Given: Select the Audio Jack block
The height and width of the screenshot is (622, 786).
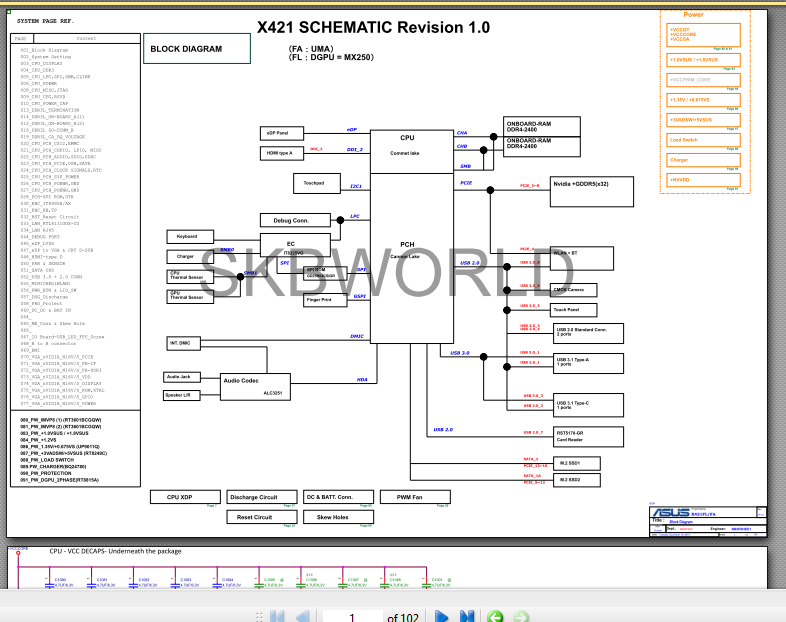Looking at the screenshot, I should pyautogui.click(x=181, y=377).
